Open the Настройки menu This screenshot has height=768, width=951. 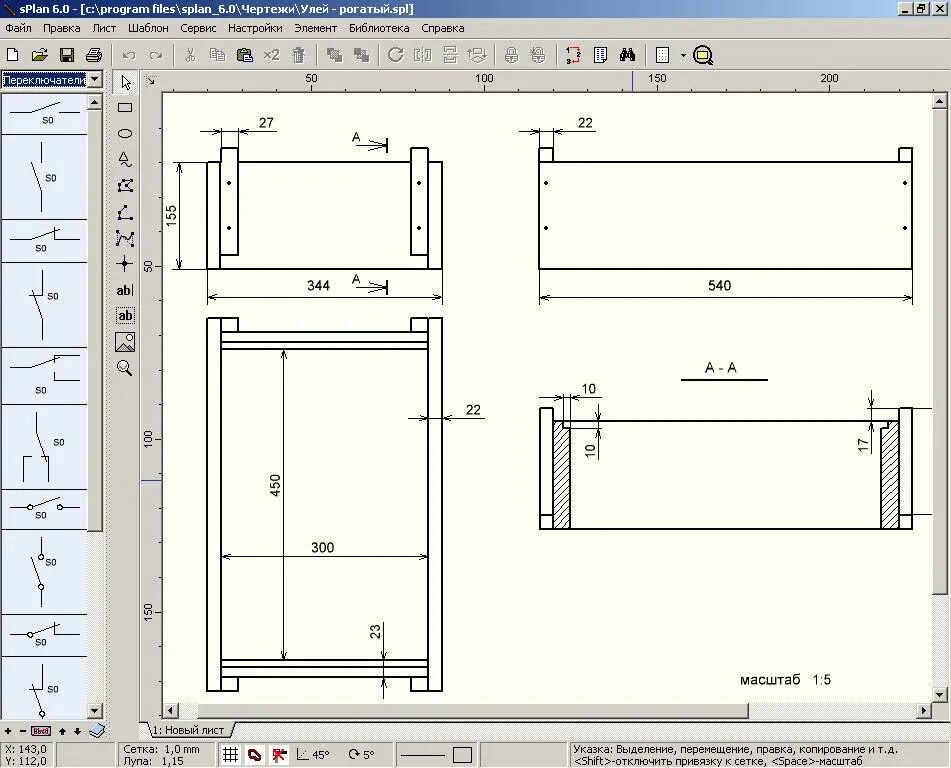(x=255, y=28)
